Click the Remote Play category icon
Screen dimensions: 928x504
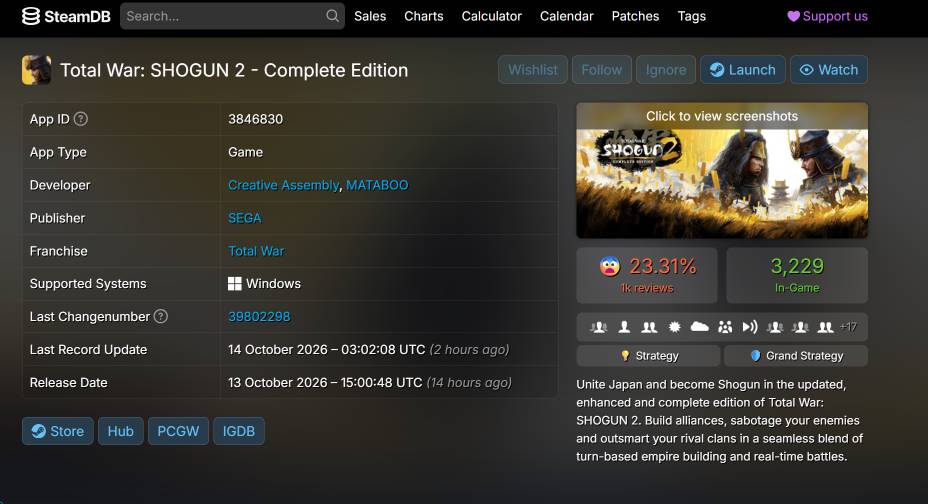[x=750, y=327]
